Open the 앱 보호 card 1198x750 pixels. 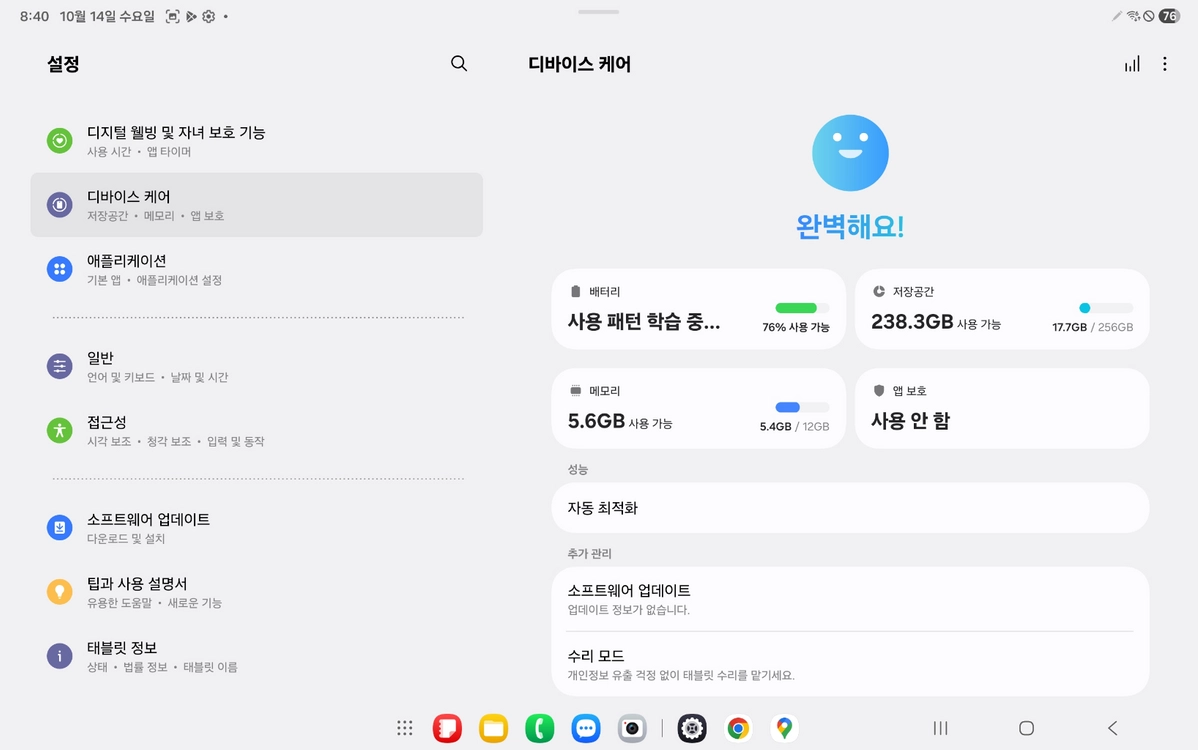tap(1002, 409)
